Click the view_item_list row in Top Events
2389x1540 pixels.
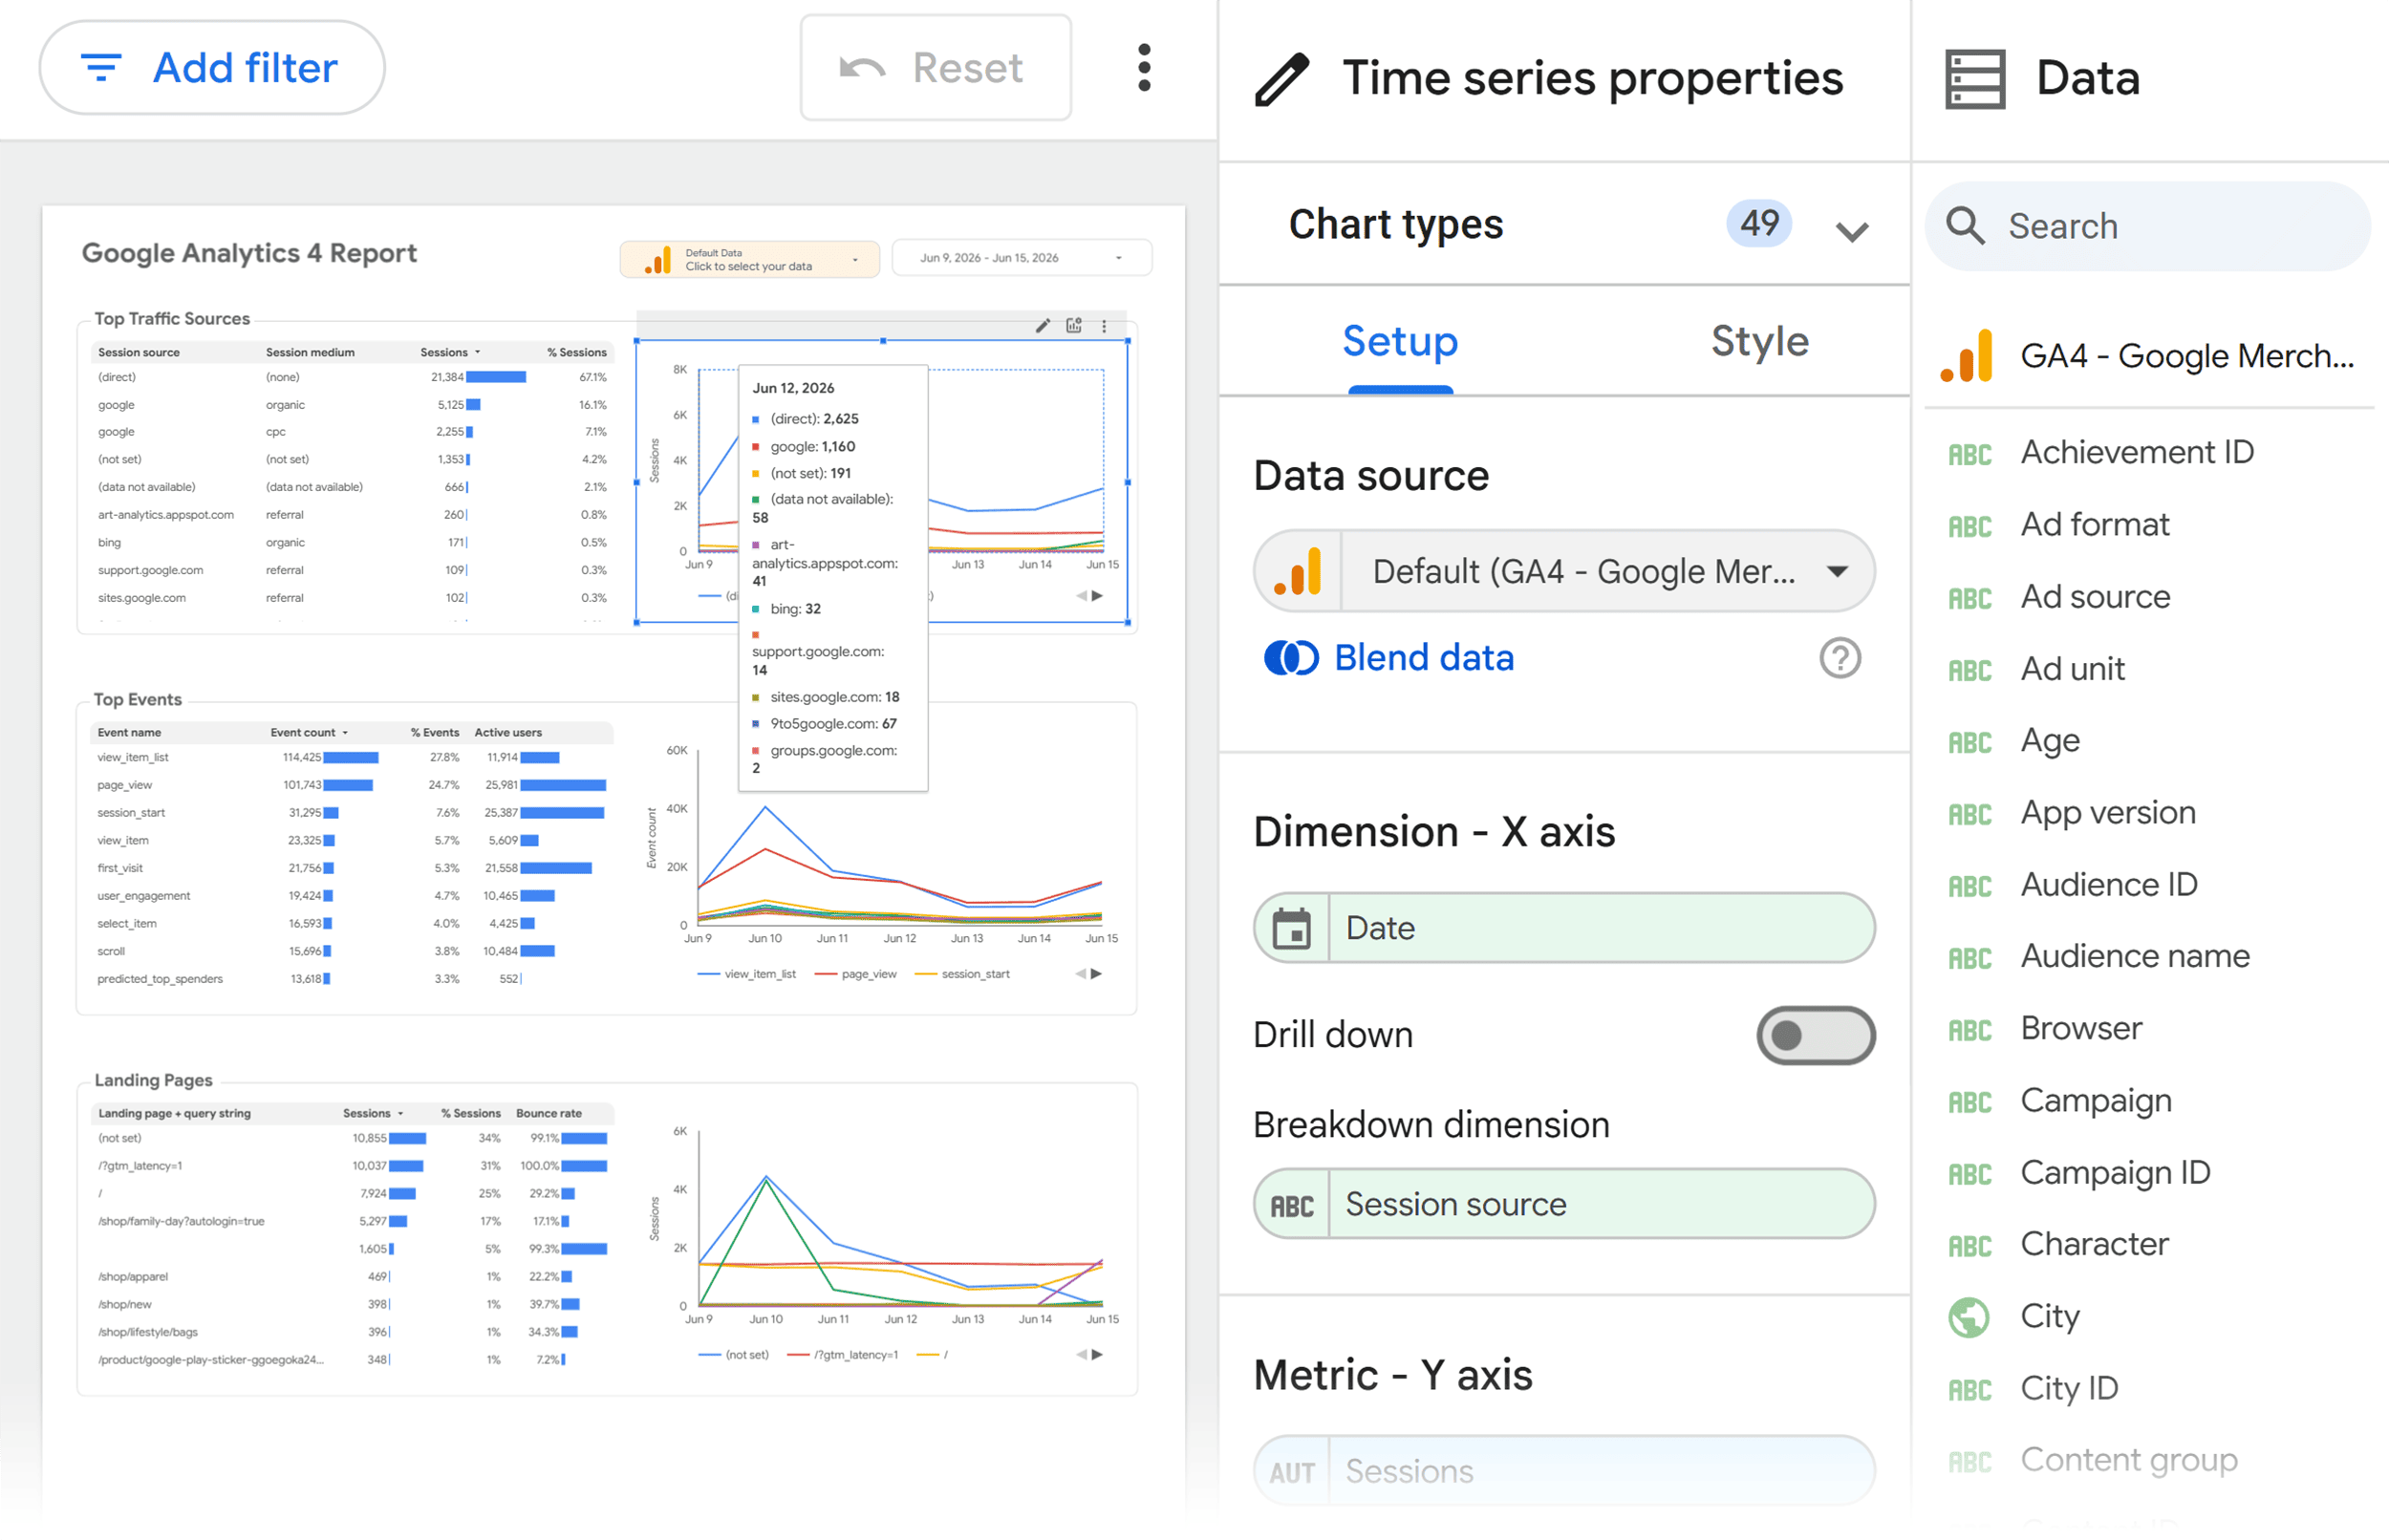[353, 757]
